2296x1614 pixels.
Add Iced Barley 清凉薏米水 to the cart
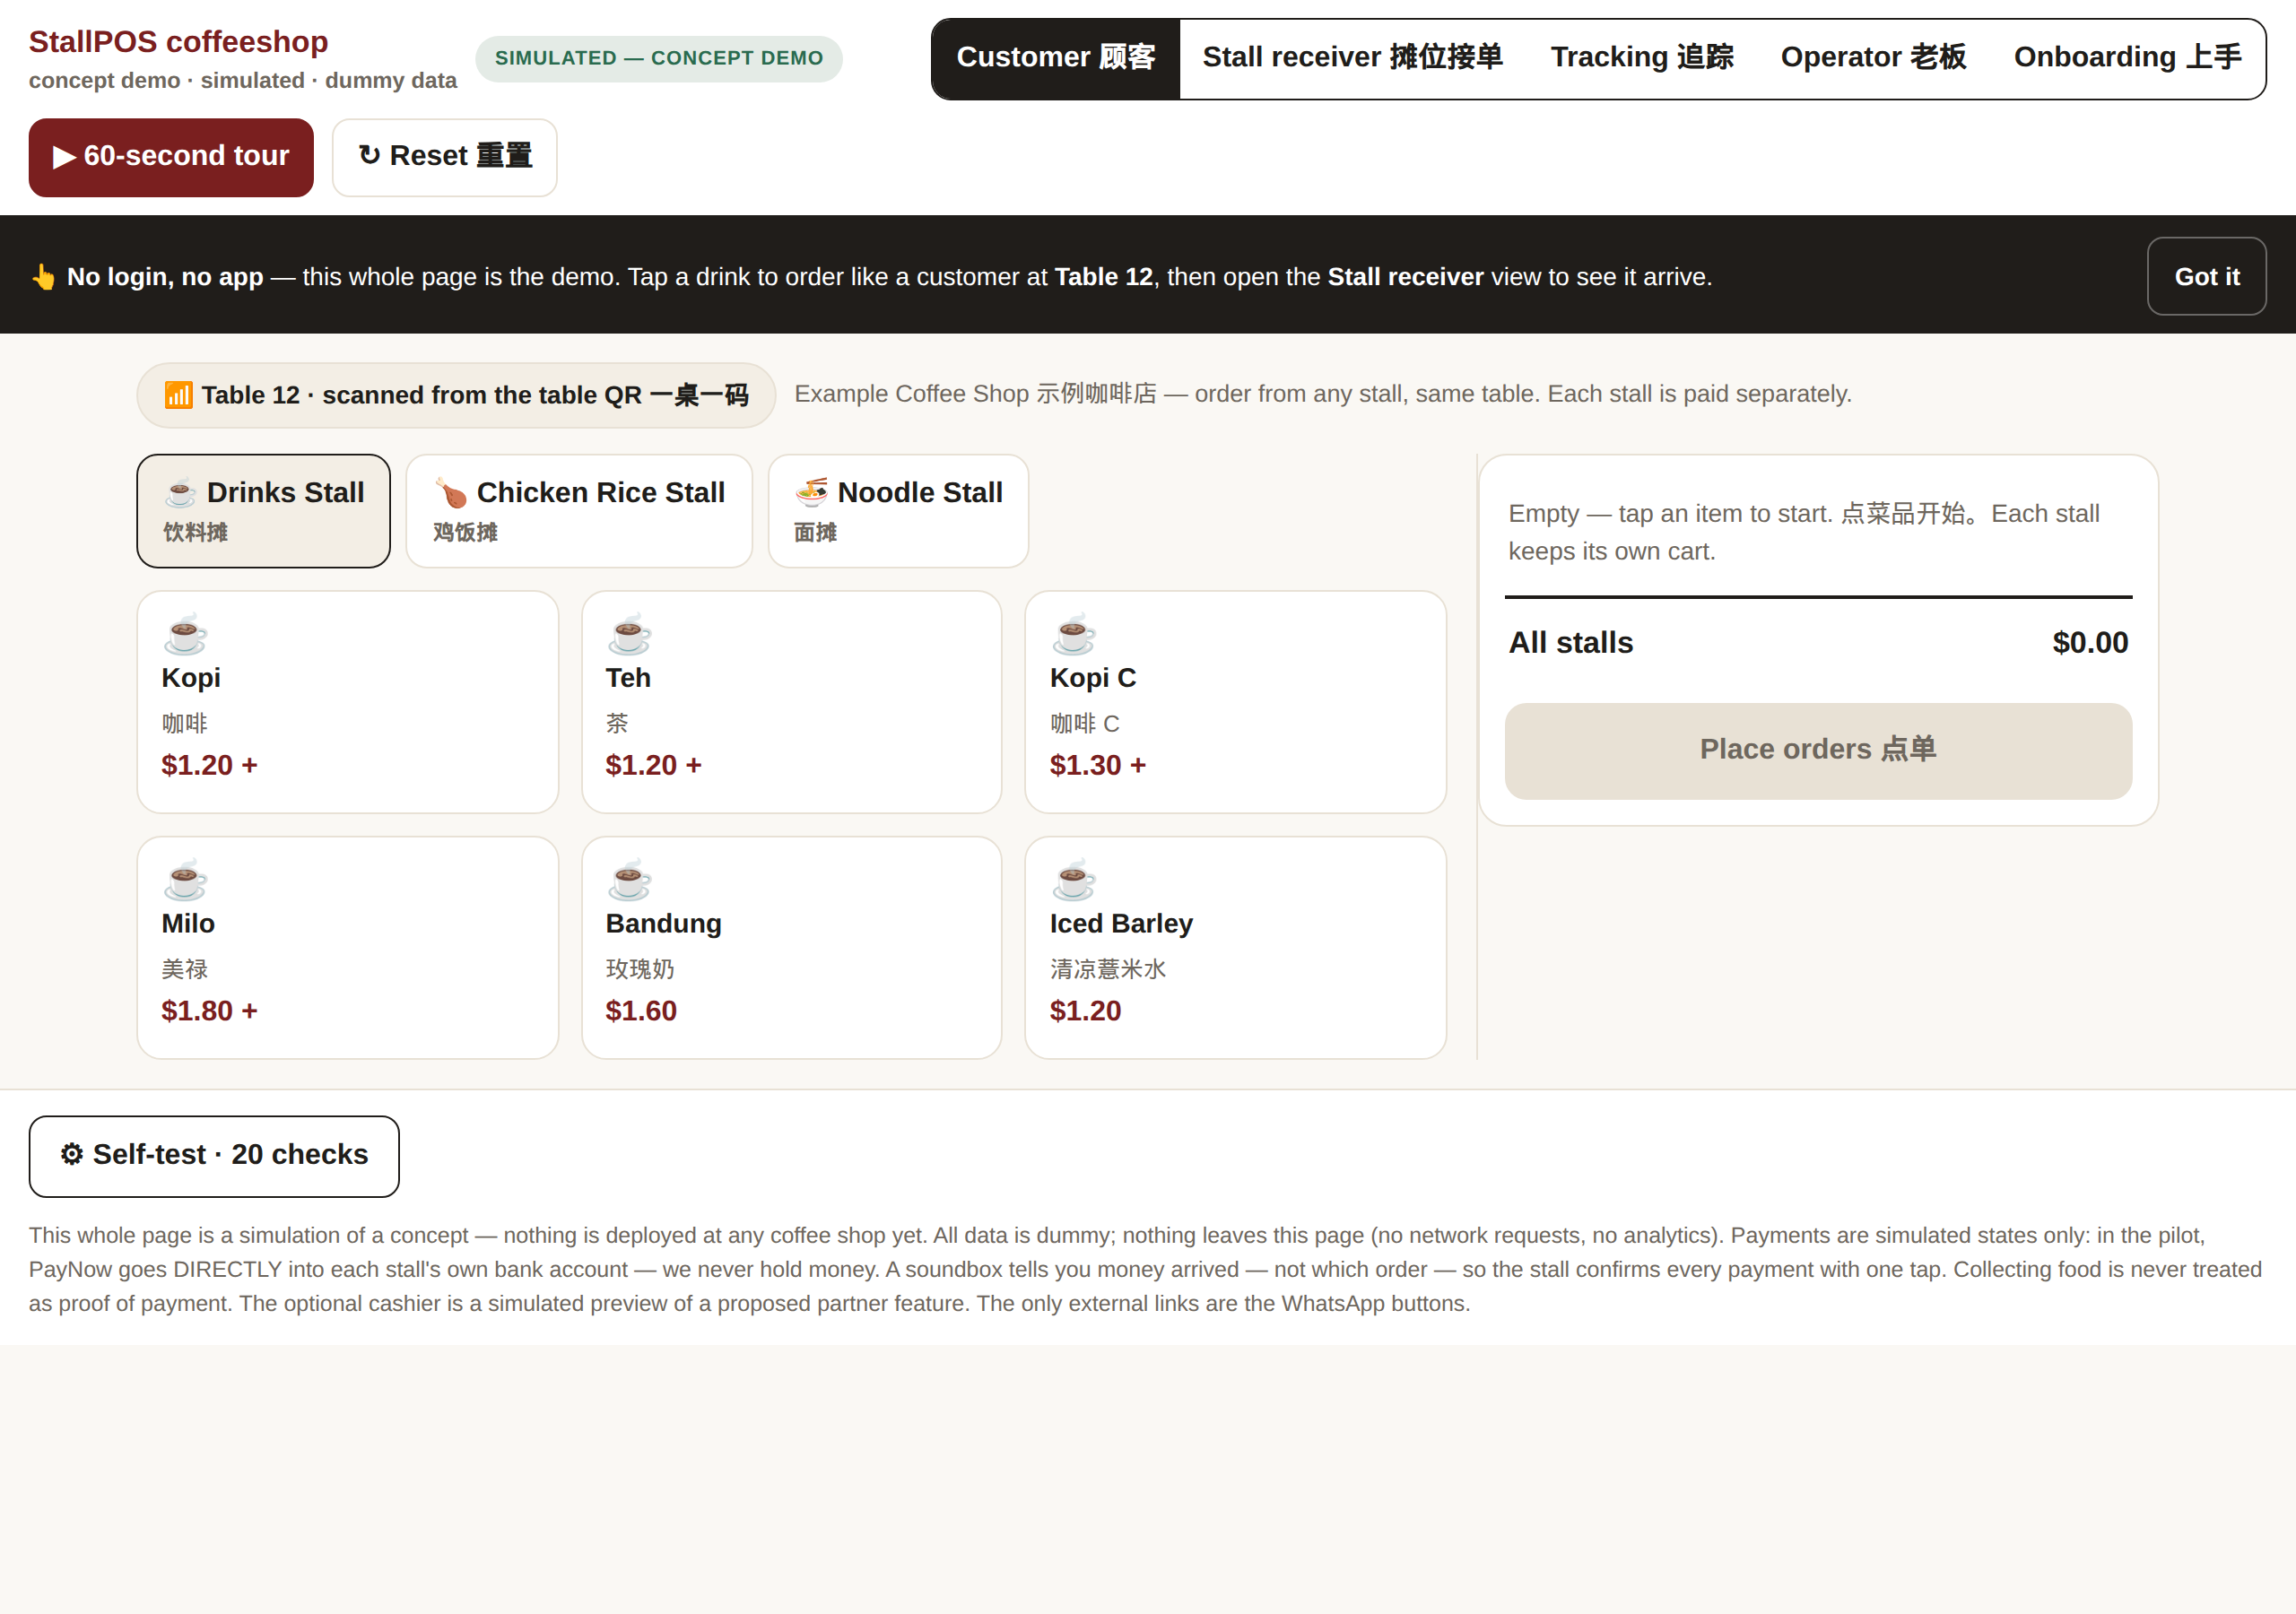pos(1236,948)
